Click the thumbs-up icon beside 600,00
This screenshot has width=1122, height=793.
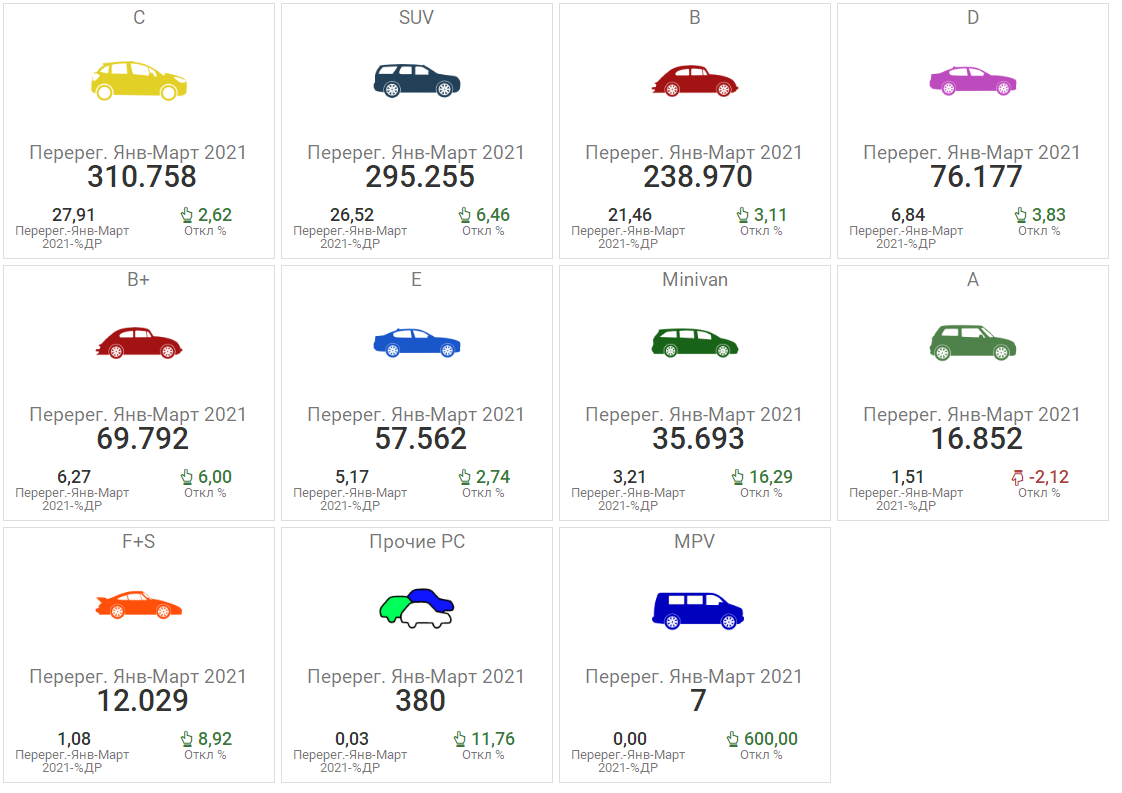(x=735, y=740)
